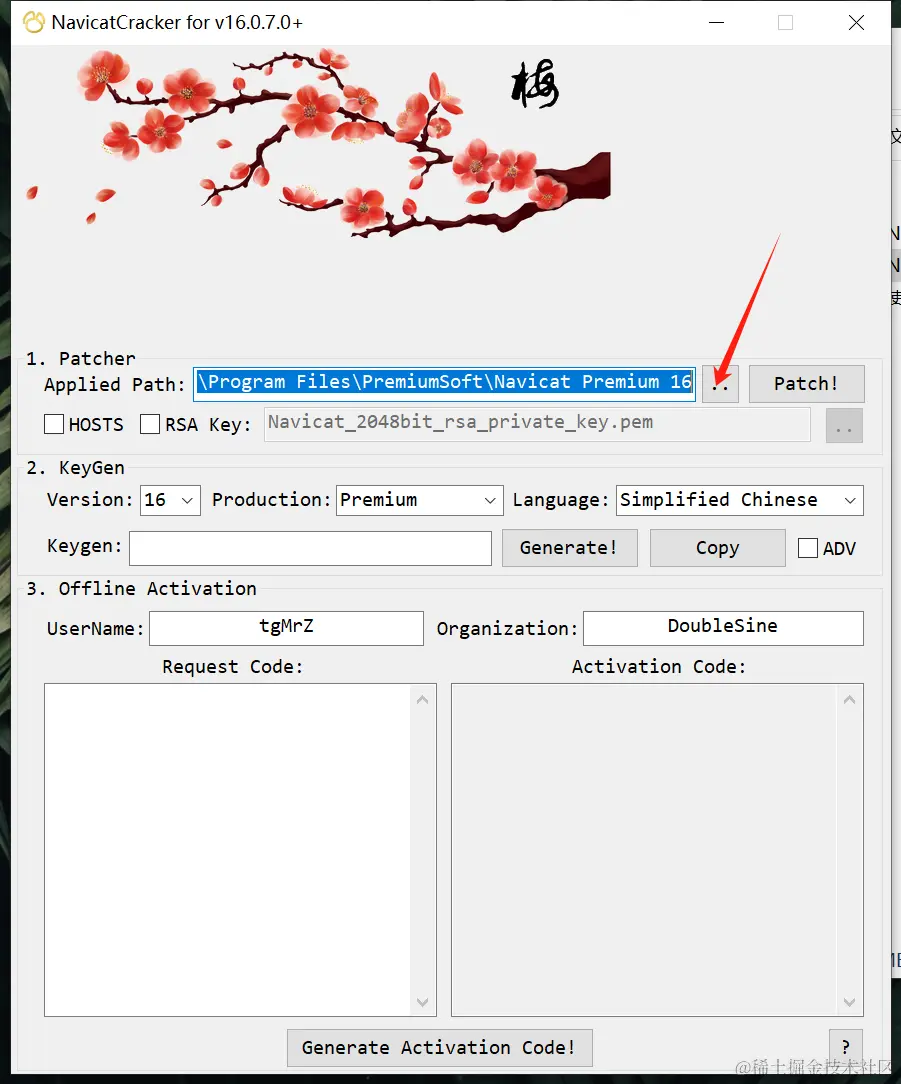Viewport: 901px width, 1084px height.
Task: Click the plum blossom banner image
Action: pyautogui.click(x=318, y=144)
